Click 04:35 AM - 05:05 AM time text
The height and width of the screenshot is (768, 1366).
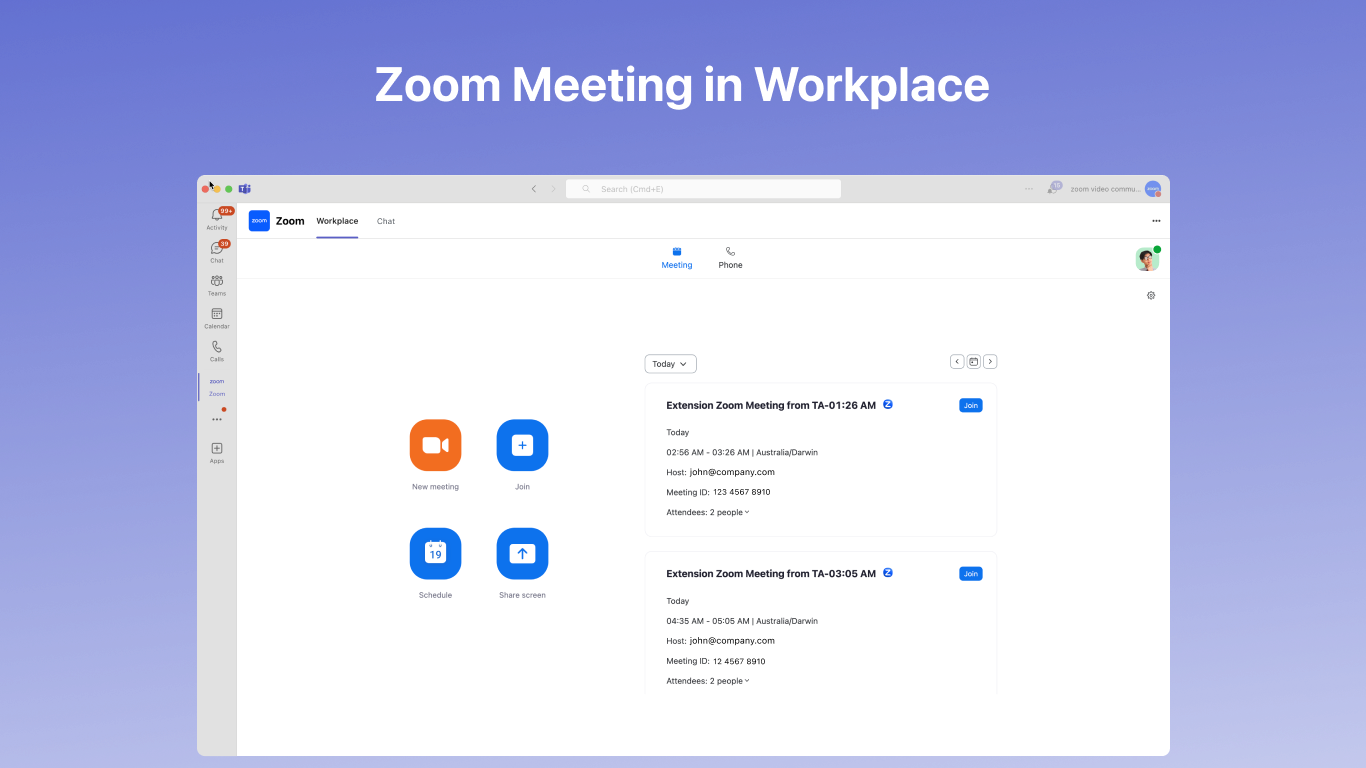click(708, 621)
